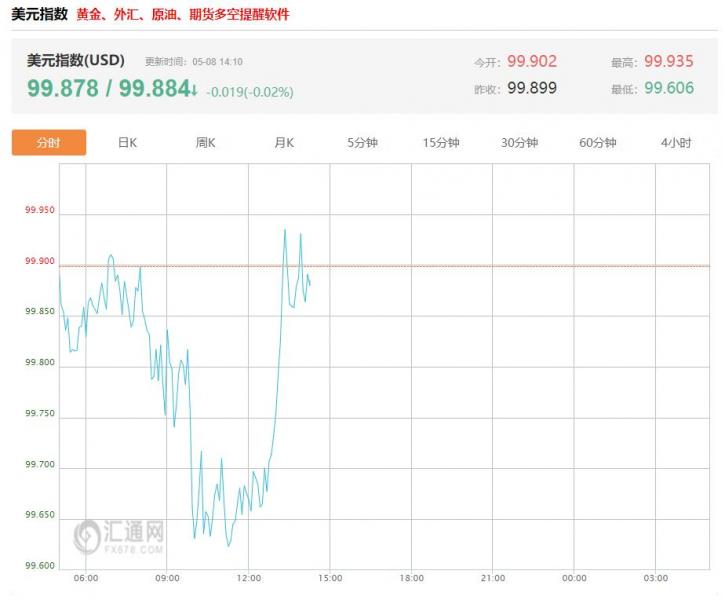The height and width of the screenshot is (600, 725).
Task: Select the 5分钟 interval tab
Action: pyautogui.click(x=362, y=142)
